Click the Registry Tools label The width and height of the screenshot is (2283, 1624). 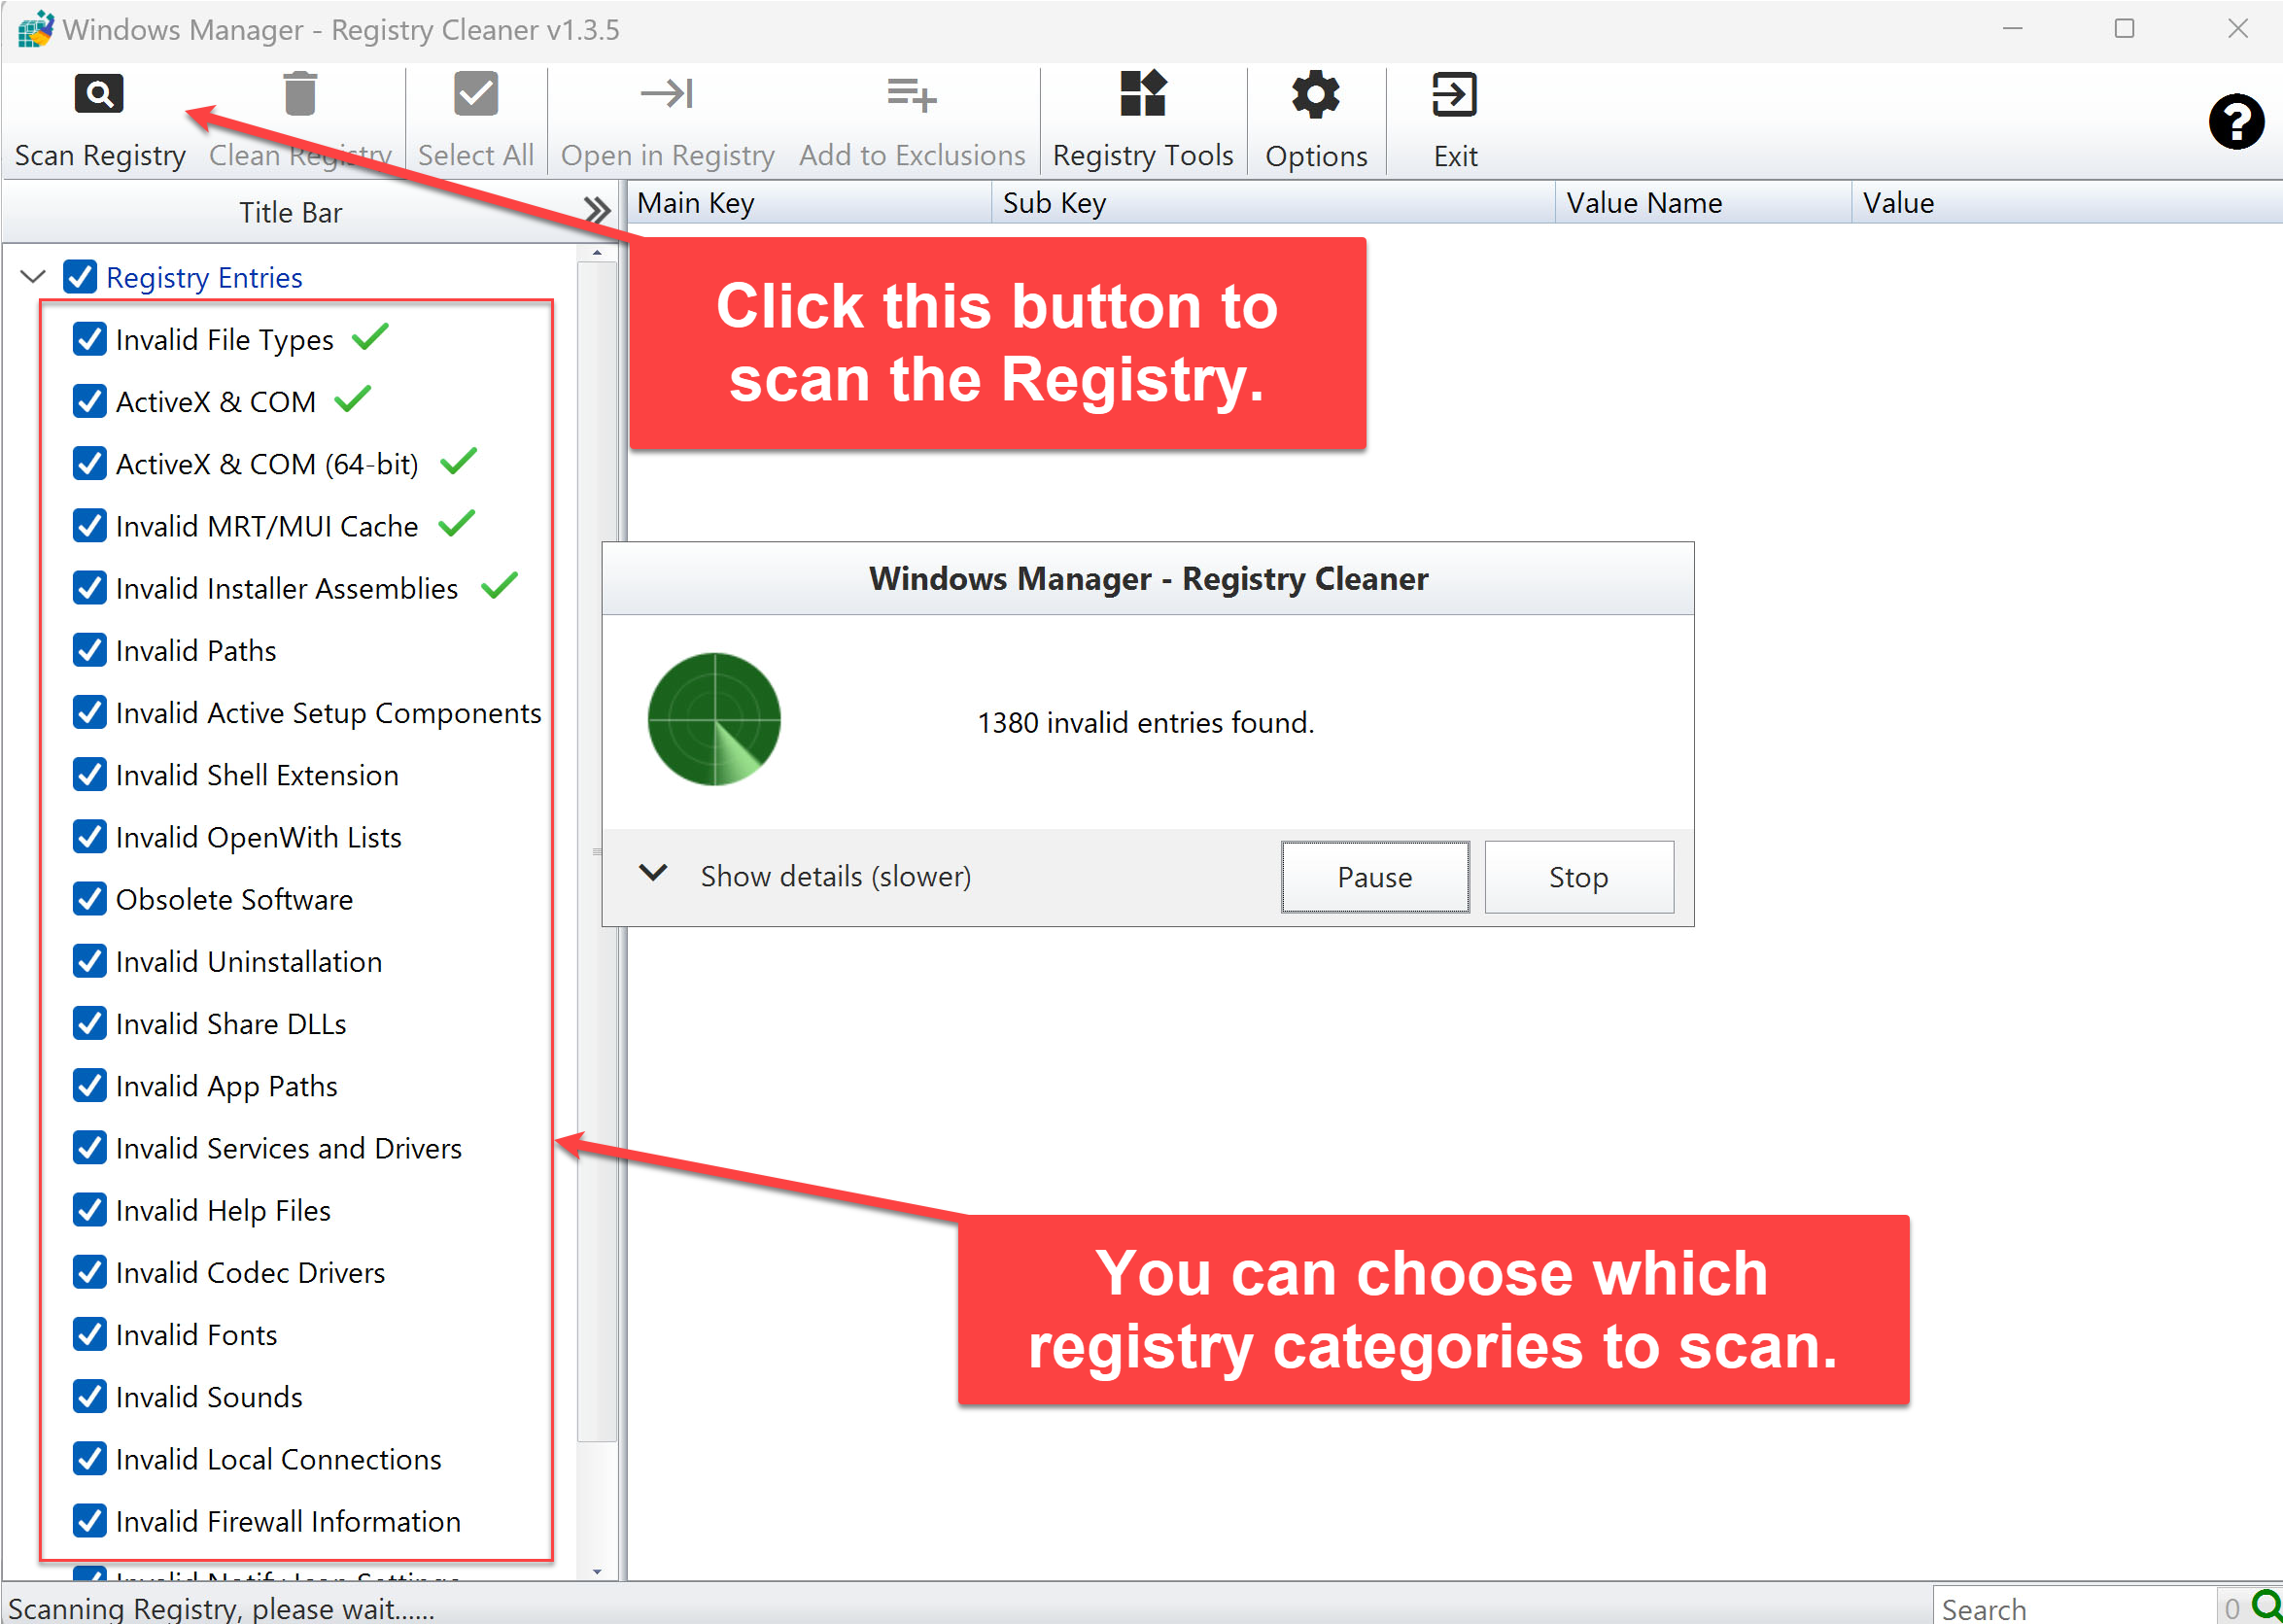[1143, 156]
